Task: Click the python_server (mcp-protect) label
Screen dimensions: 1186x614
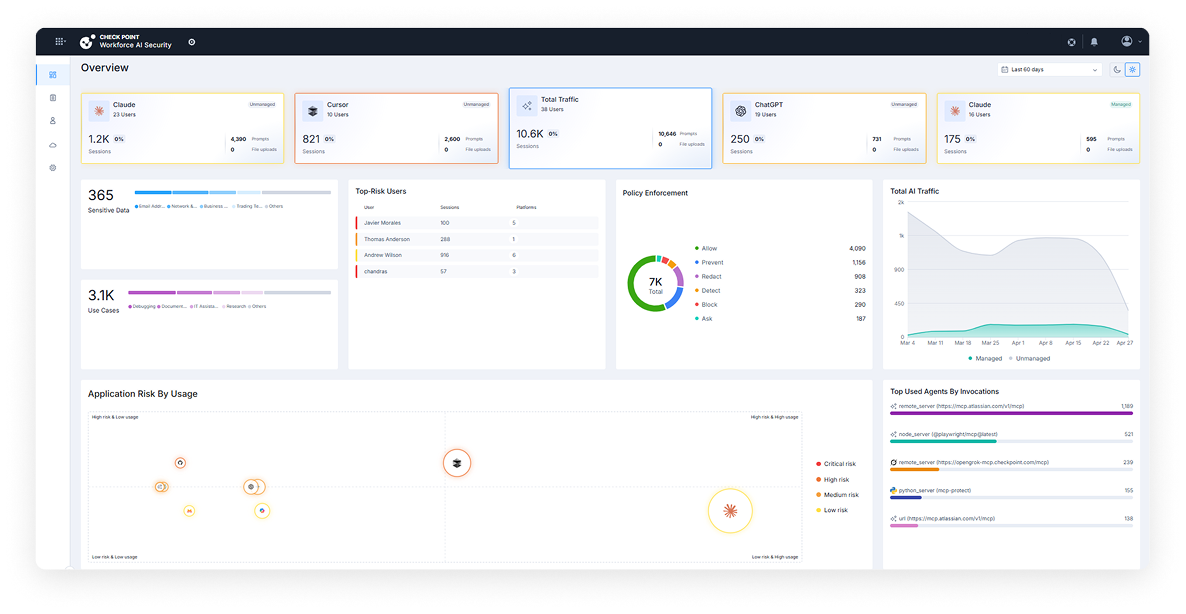Action: click(935, 491)
